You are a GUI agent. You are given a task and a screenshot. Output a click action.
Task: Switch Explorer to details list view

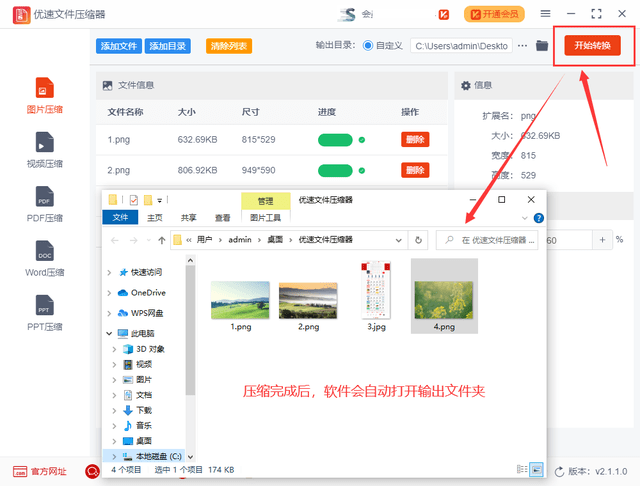pyautogui.click(x=522, y=469)
